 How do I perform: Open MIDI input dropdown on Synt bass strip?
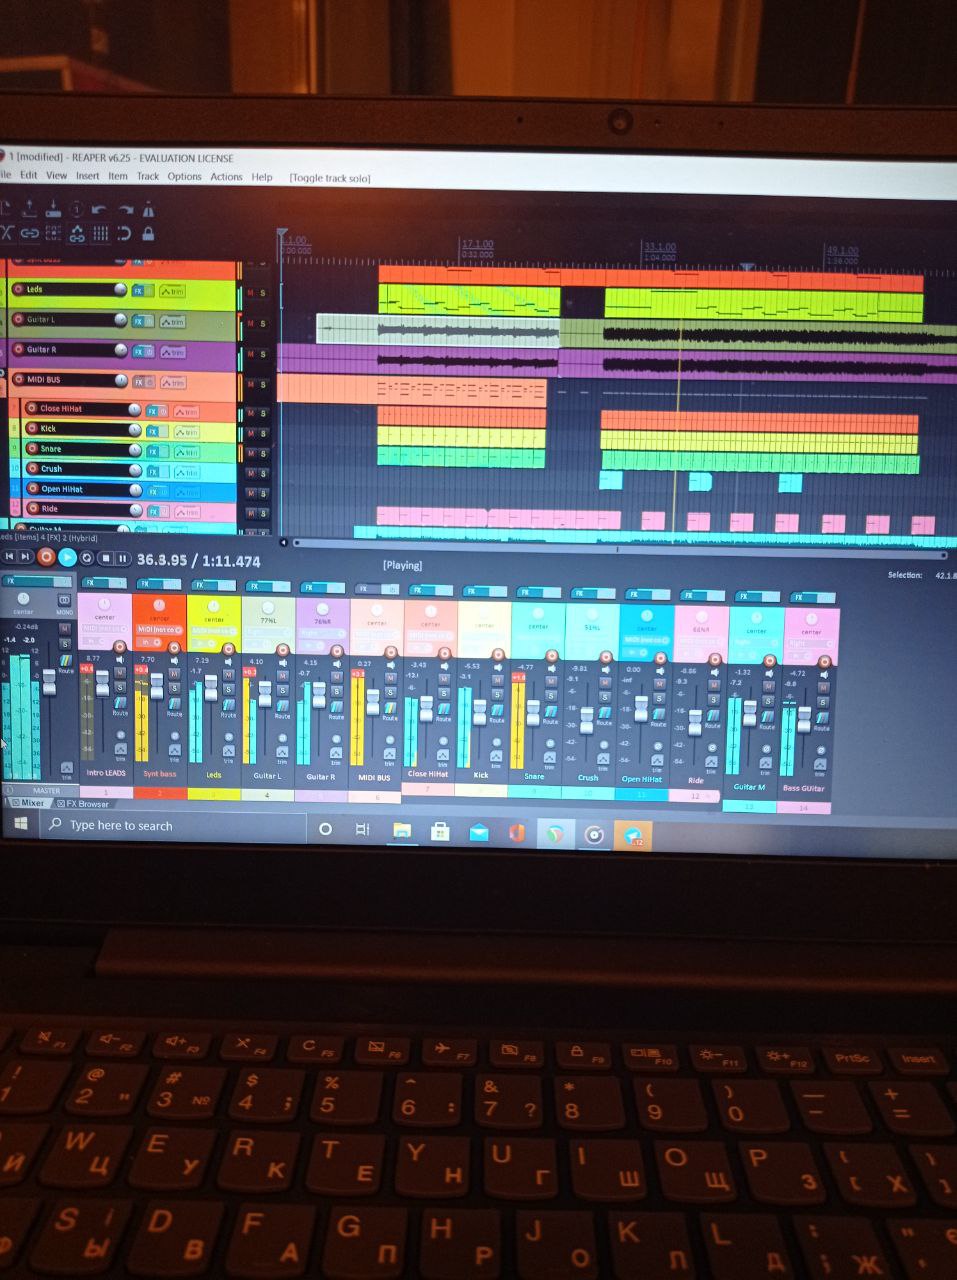160,629
